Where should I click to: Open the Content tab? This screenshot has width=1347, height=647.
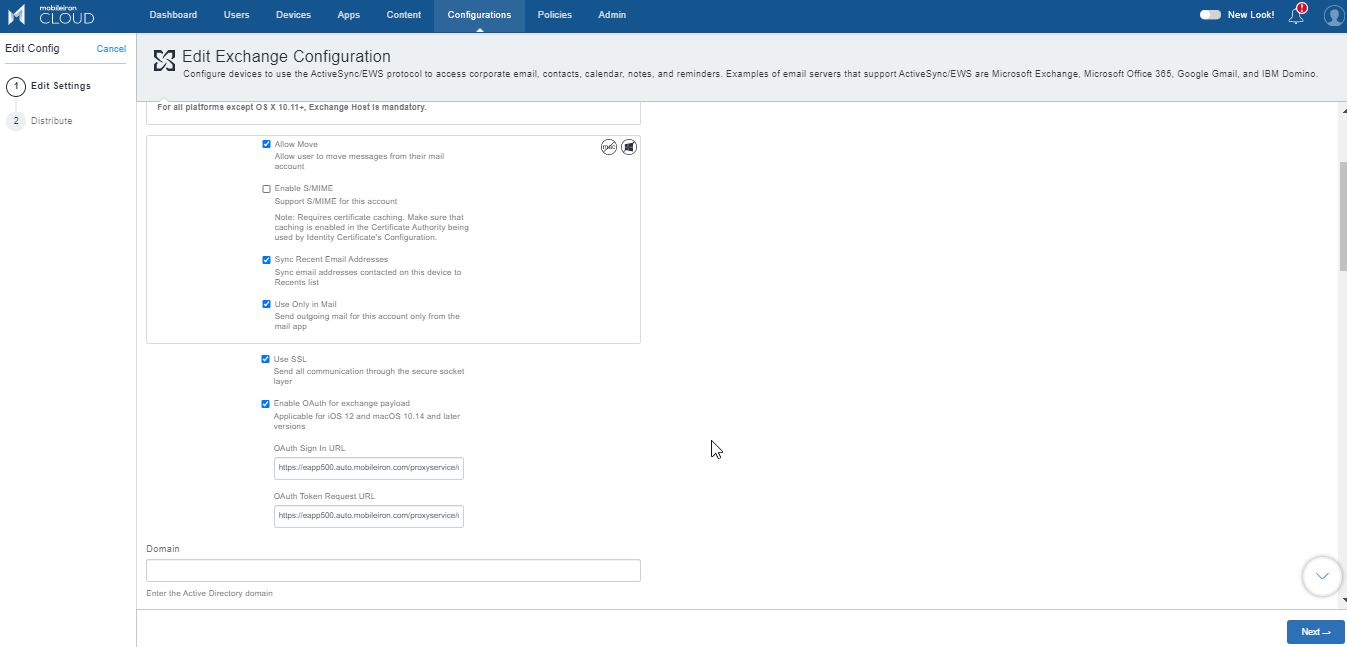click(404, 15)
